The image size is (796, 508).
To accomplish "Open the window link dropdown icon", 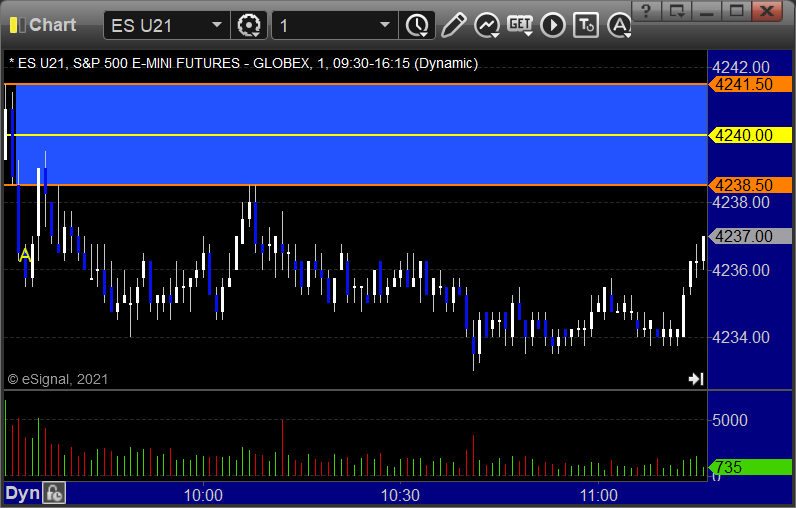I will click(677, 11).
